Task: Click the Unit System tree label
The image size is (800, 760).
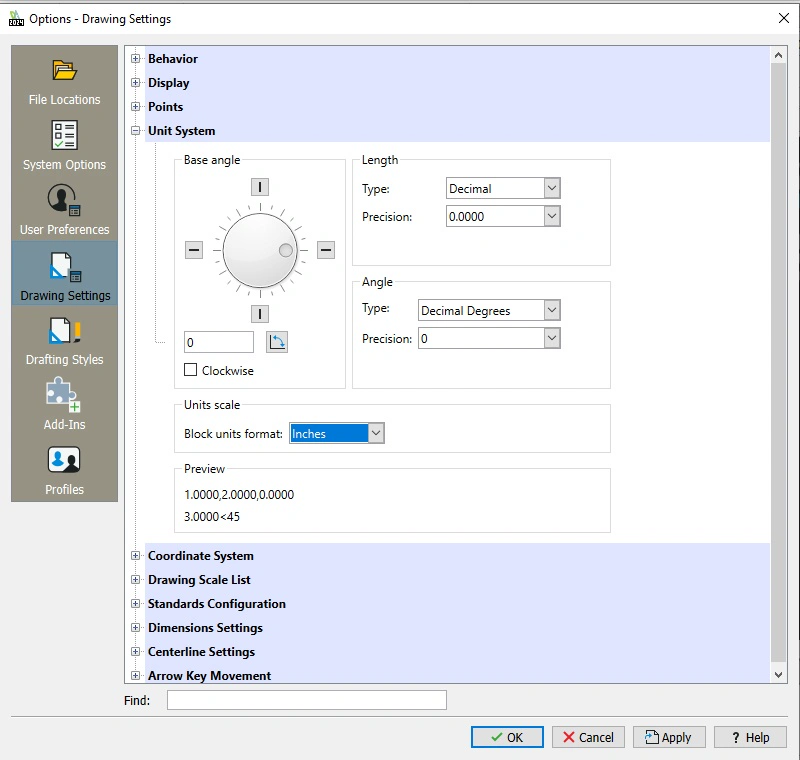Action: (x=182, y=131)
